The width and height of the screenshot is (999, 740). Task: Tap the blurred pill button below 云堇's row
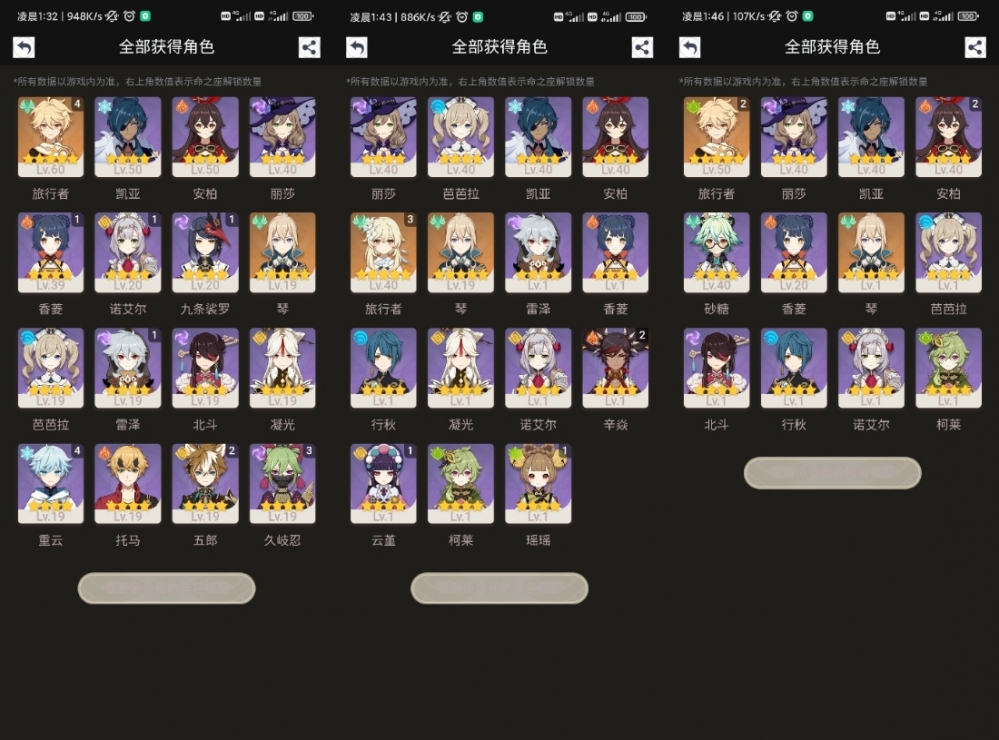click(500, 588)
